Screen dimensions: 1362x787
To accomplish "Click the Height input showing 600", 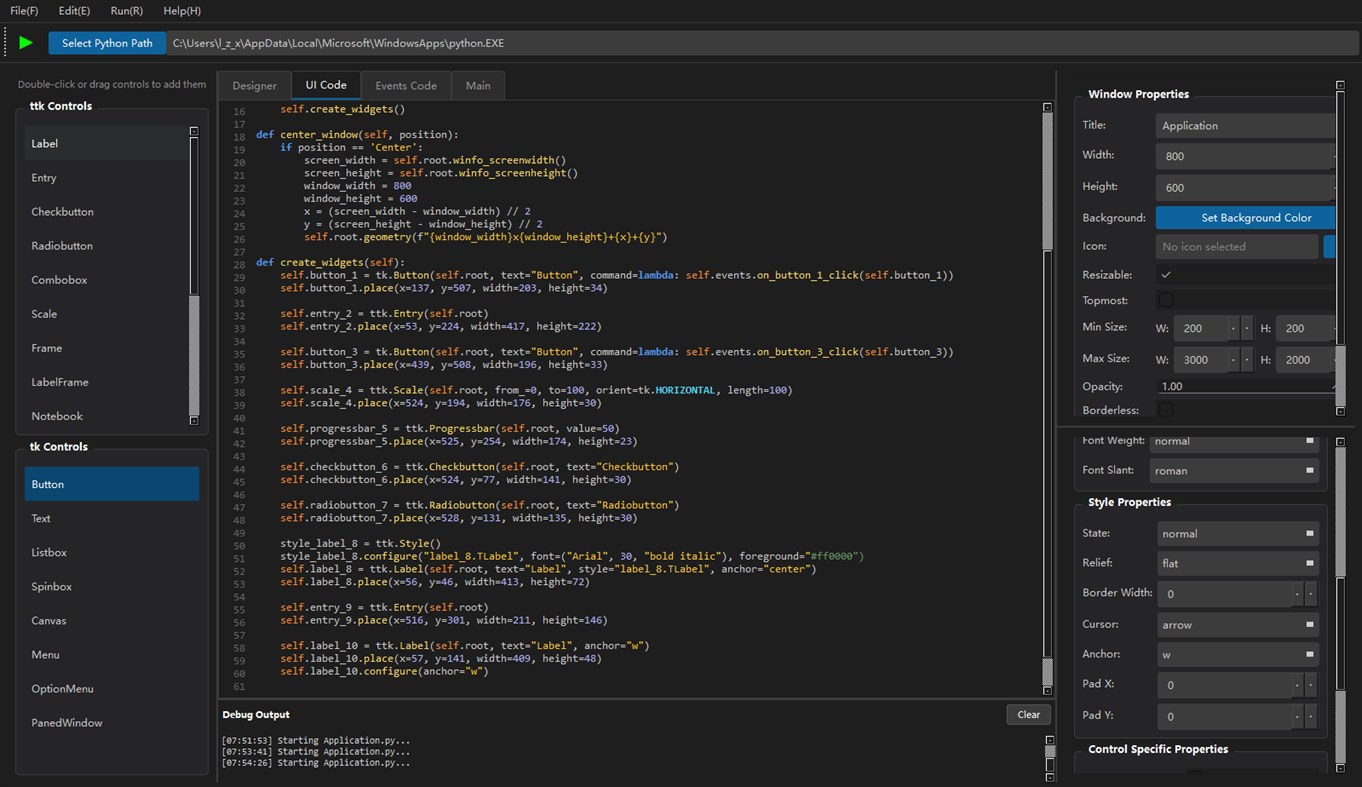I will (x=1245, y=187).
